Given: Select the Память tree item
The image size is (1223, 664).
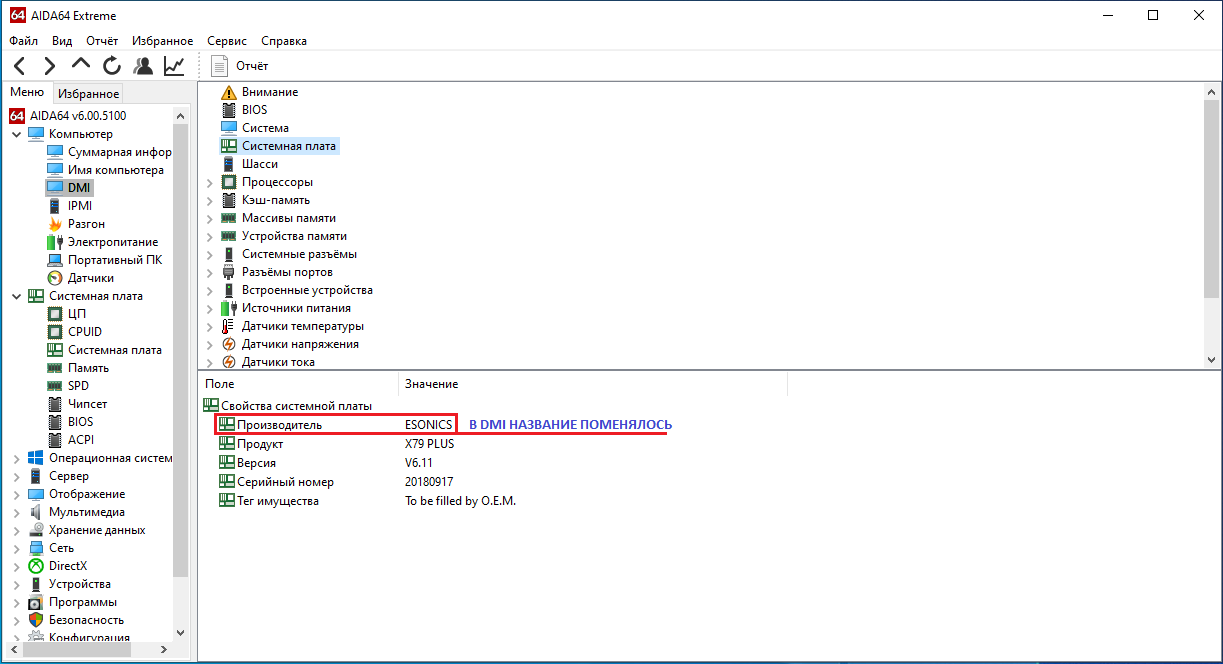Looking at the screenshot, I should click(78, 368).
